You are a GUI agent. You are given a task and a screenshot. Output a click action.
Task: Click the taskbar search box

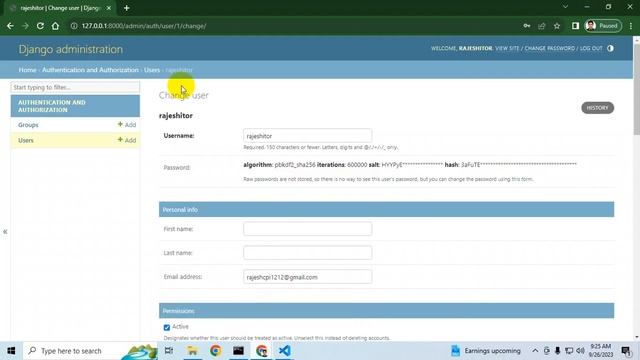click(91, 351)
